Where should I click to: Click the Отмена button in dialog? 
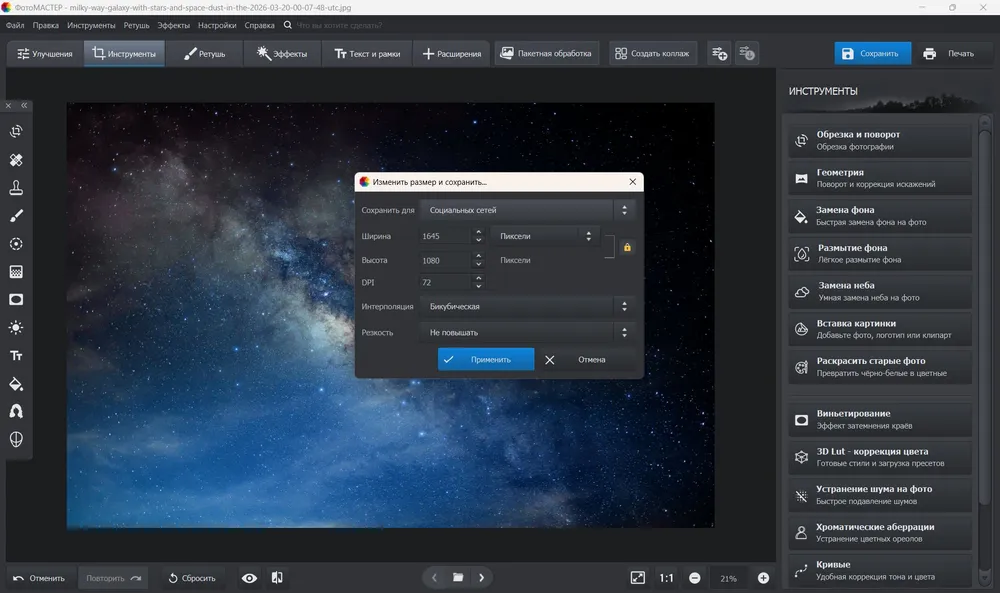(x=575, y=360)
